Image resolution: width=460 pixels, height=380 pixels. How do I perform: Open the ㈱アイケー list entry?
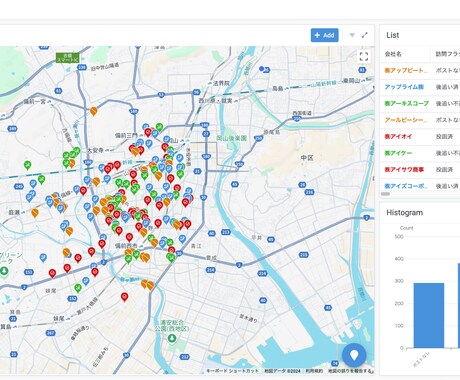tap(398, 153)
